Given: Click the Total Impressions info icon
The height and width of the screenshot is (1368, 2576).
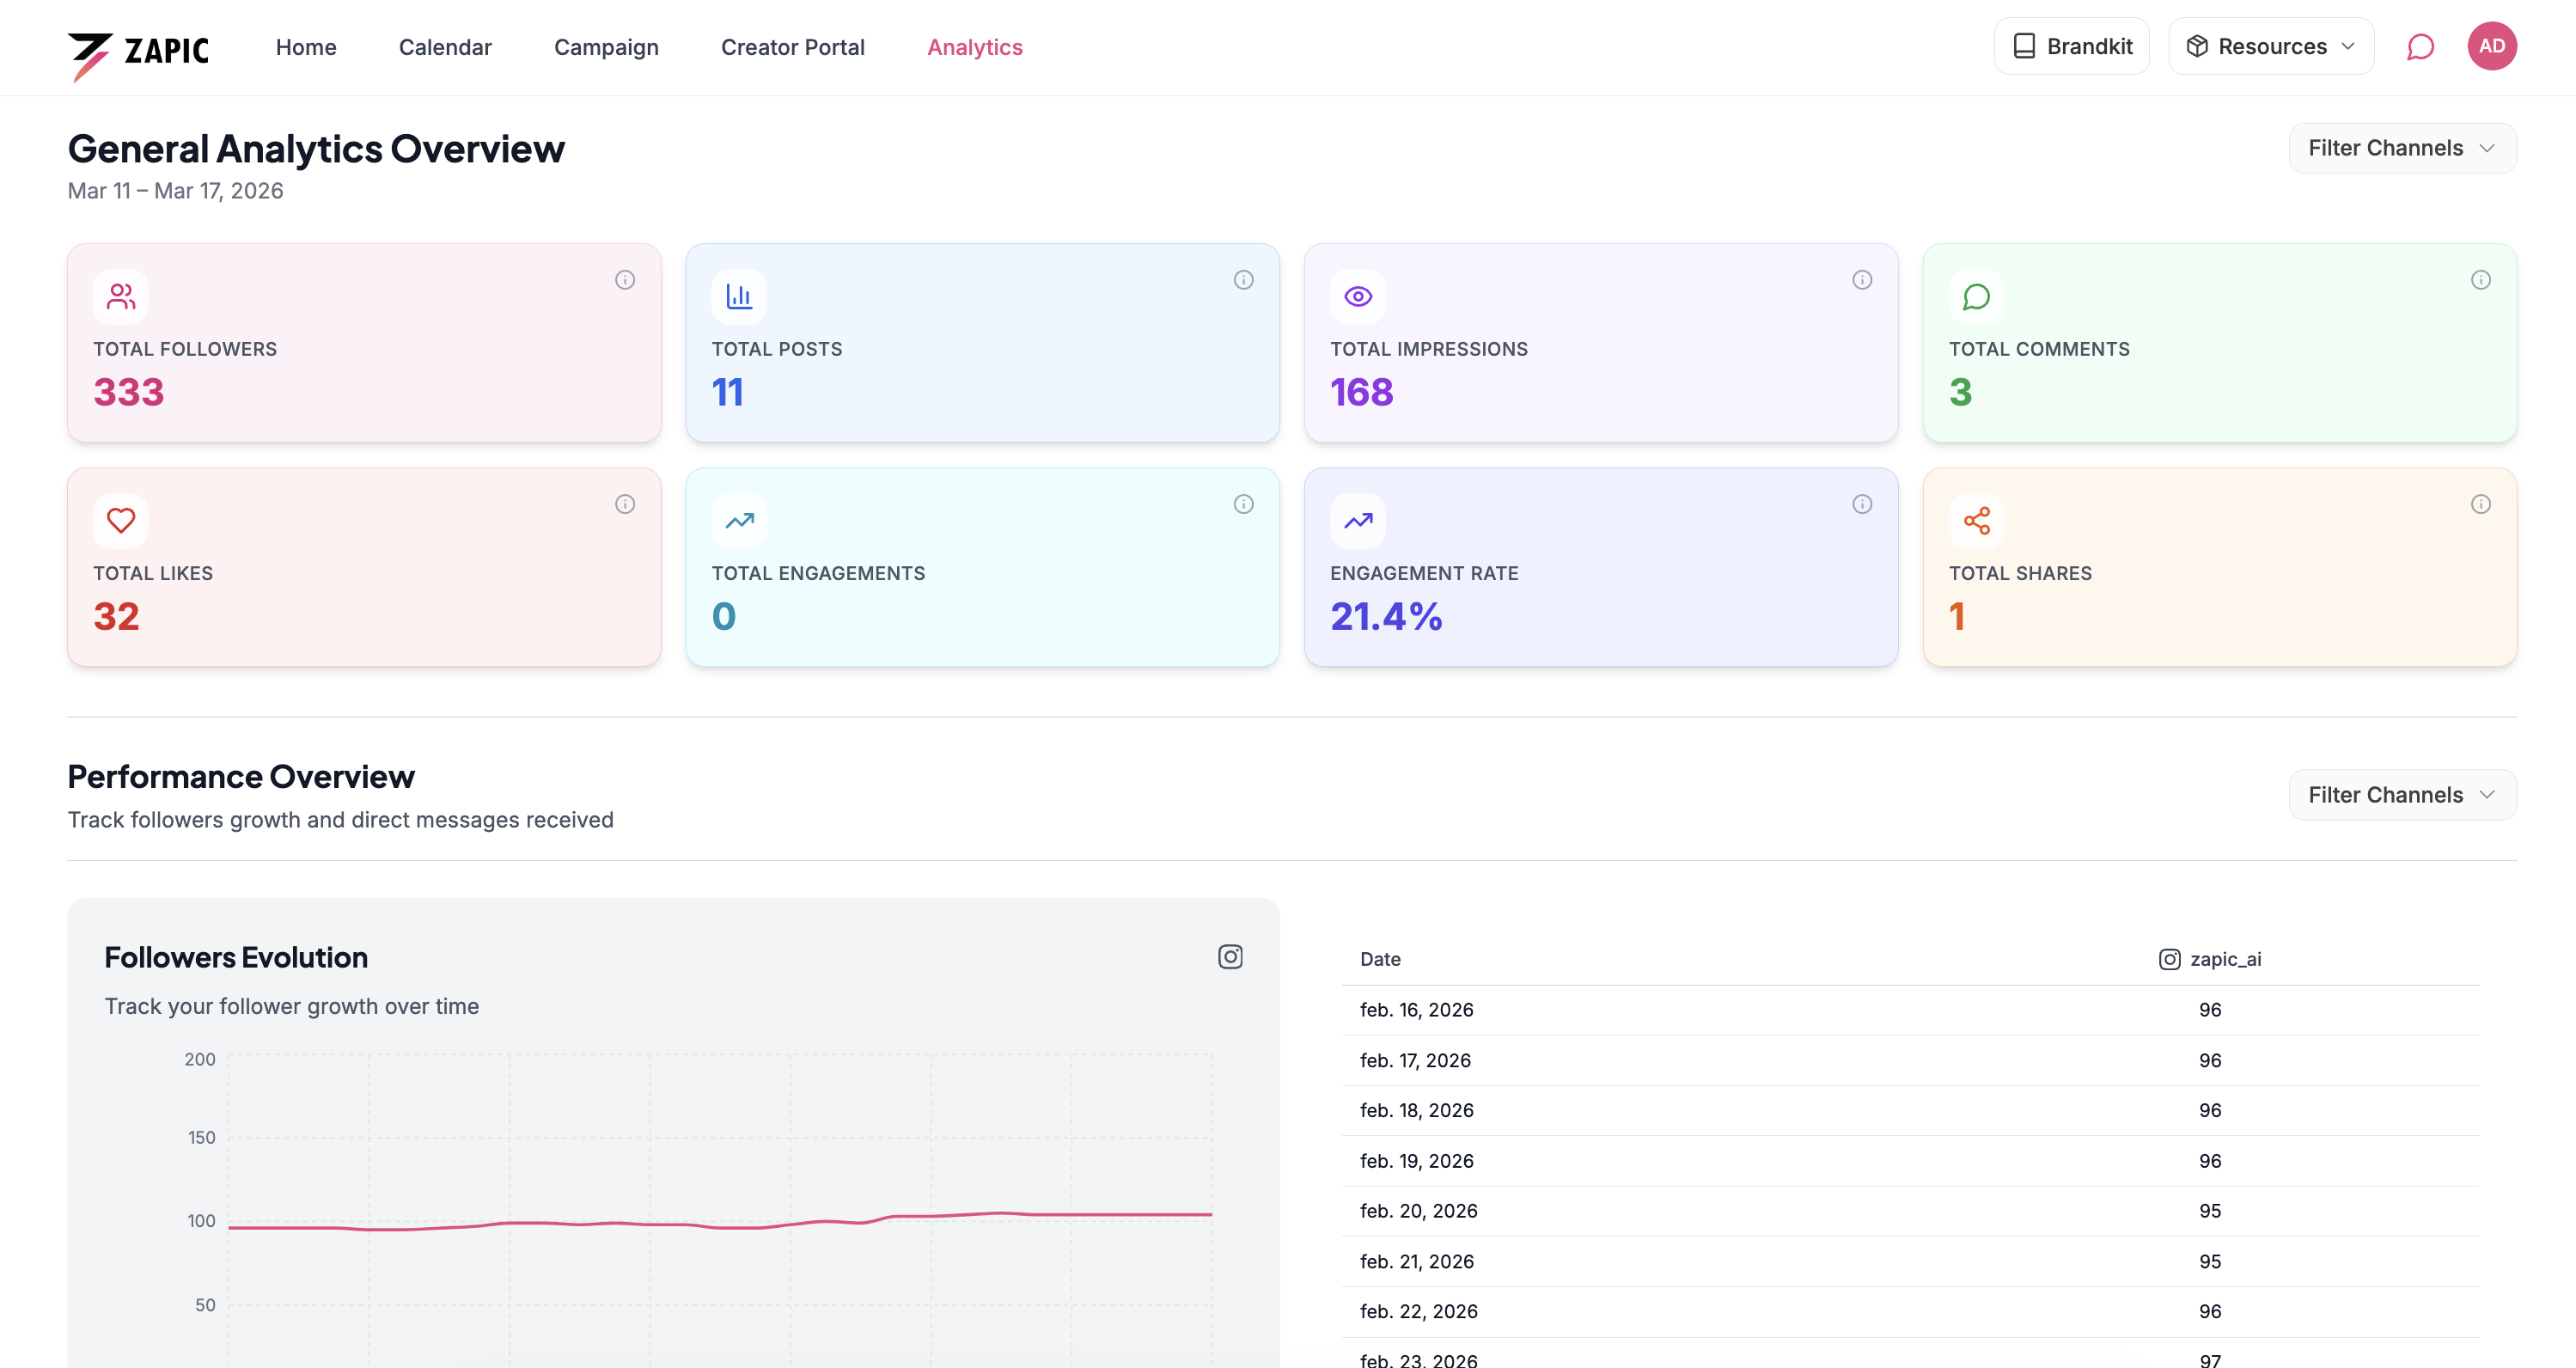Looking at the screenshot, I should [x=1861, y=280].
